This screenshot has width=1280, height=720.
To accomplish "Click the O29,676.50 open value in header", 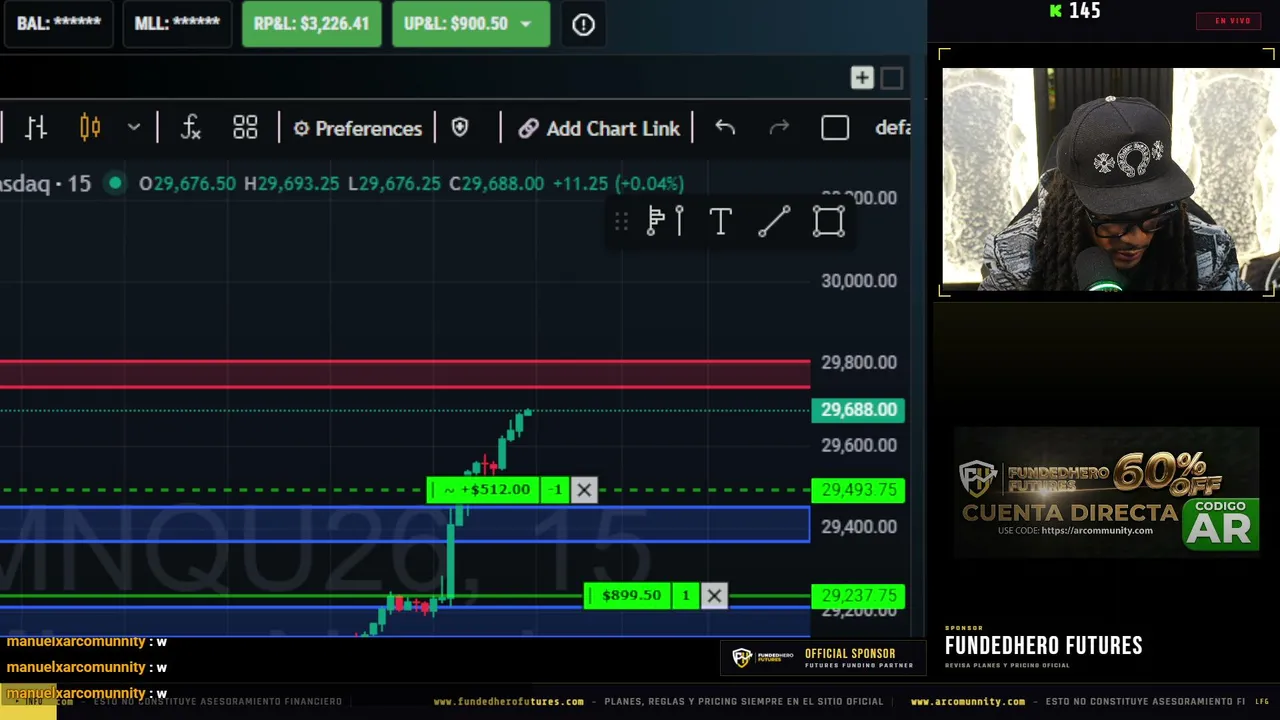I will pyautogui.click(x=187, y=184).
